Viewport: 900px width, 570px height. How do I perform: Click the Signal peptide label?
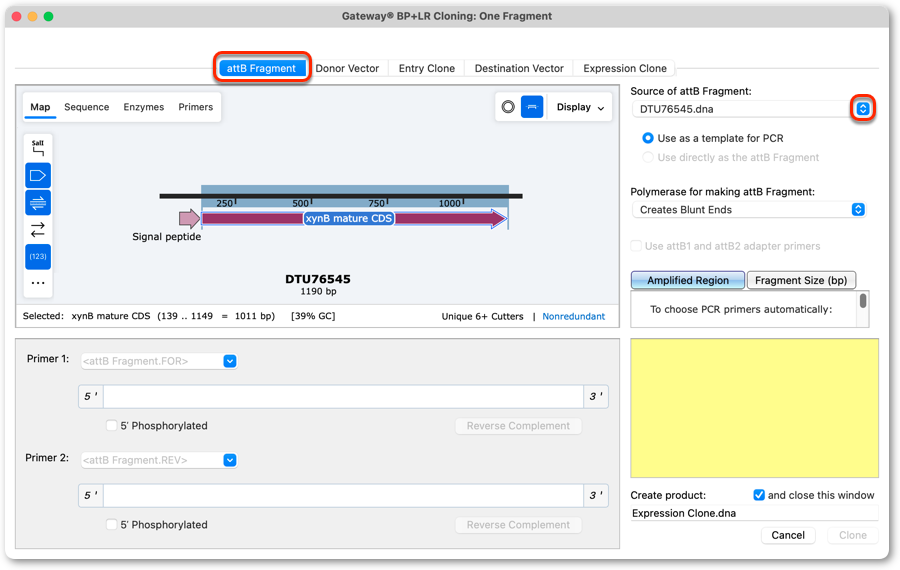[166, 236]
